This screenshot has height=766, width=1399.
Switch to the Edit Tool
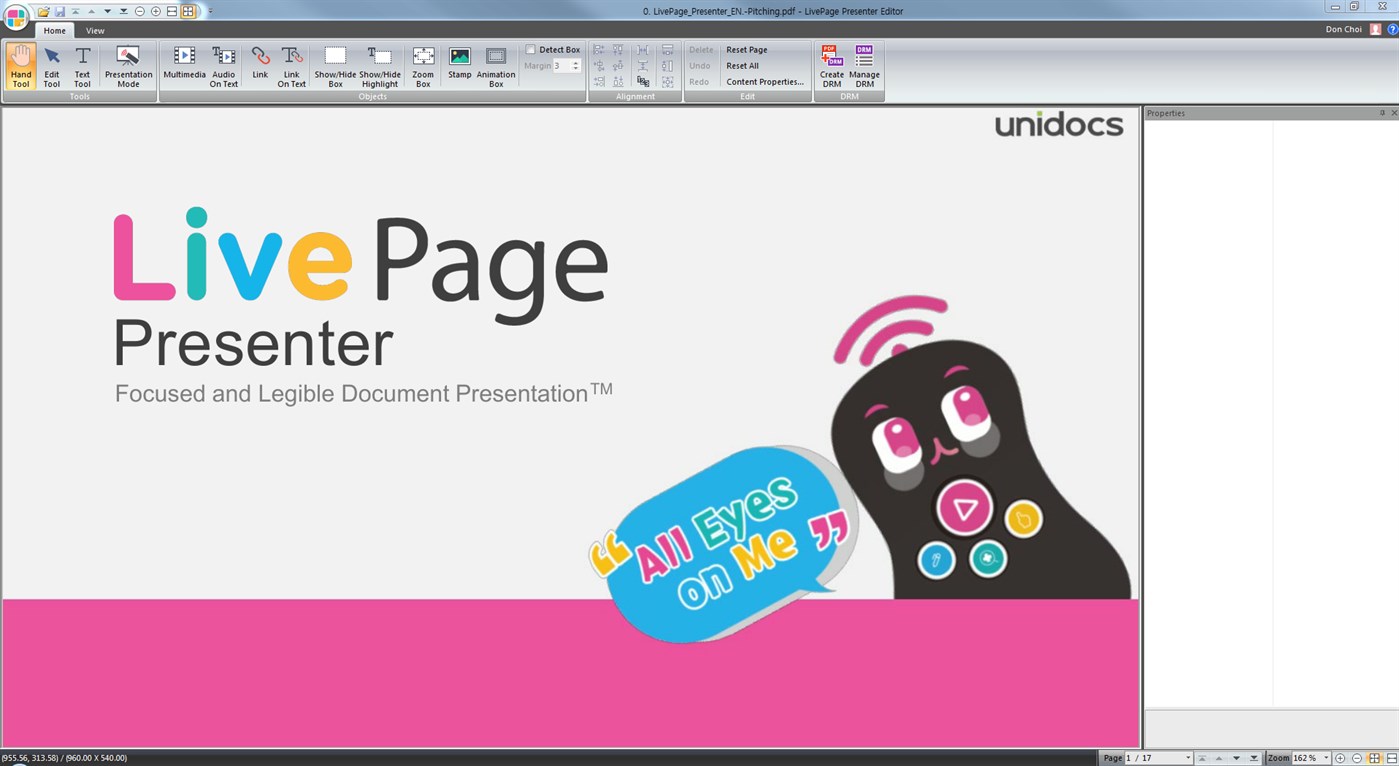point(51,66)
